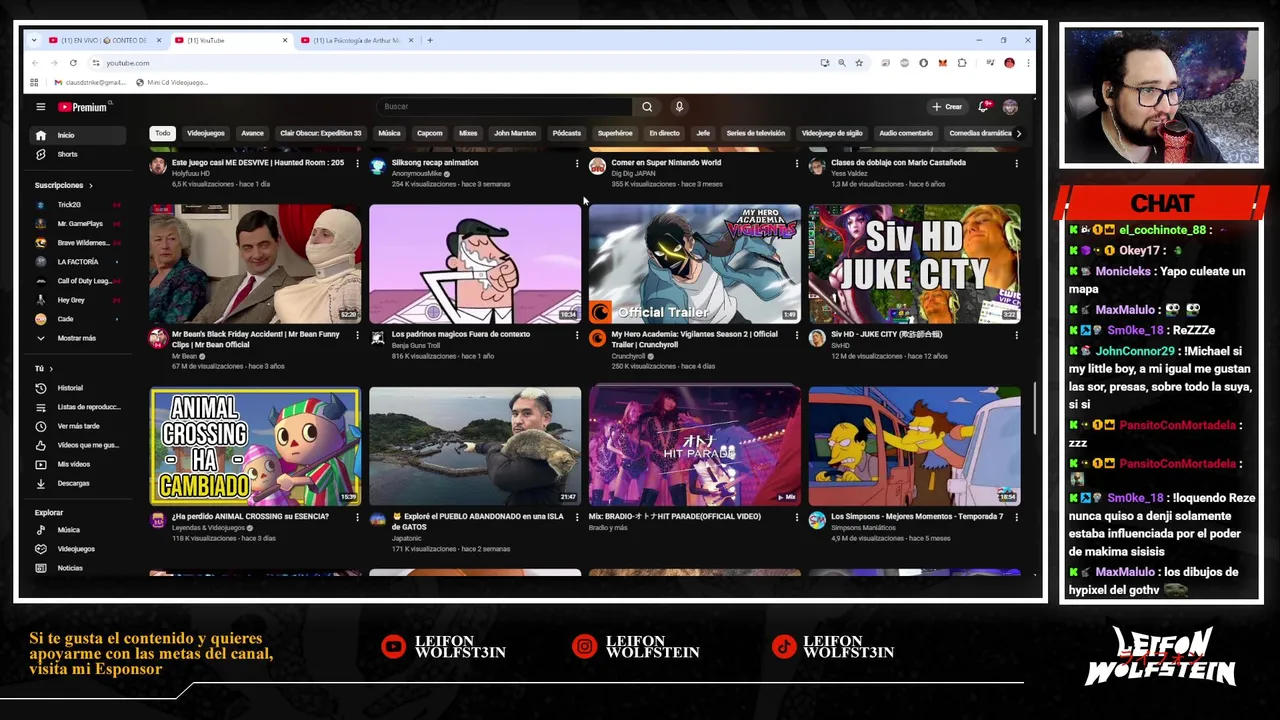This screenshot has height=720, width=1280.
Task: Play Los Simpsons Mejores Momentos thumbnail
Action: tap(915, 446)
